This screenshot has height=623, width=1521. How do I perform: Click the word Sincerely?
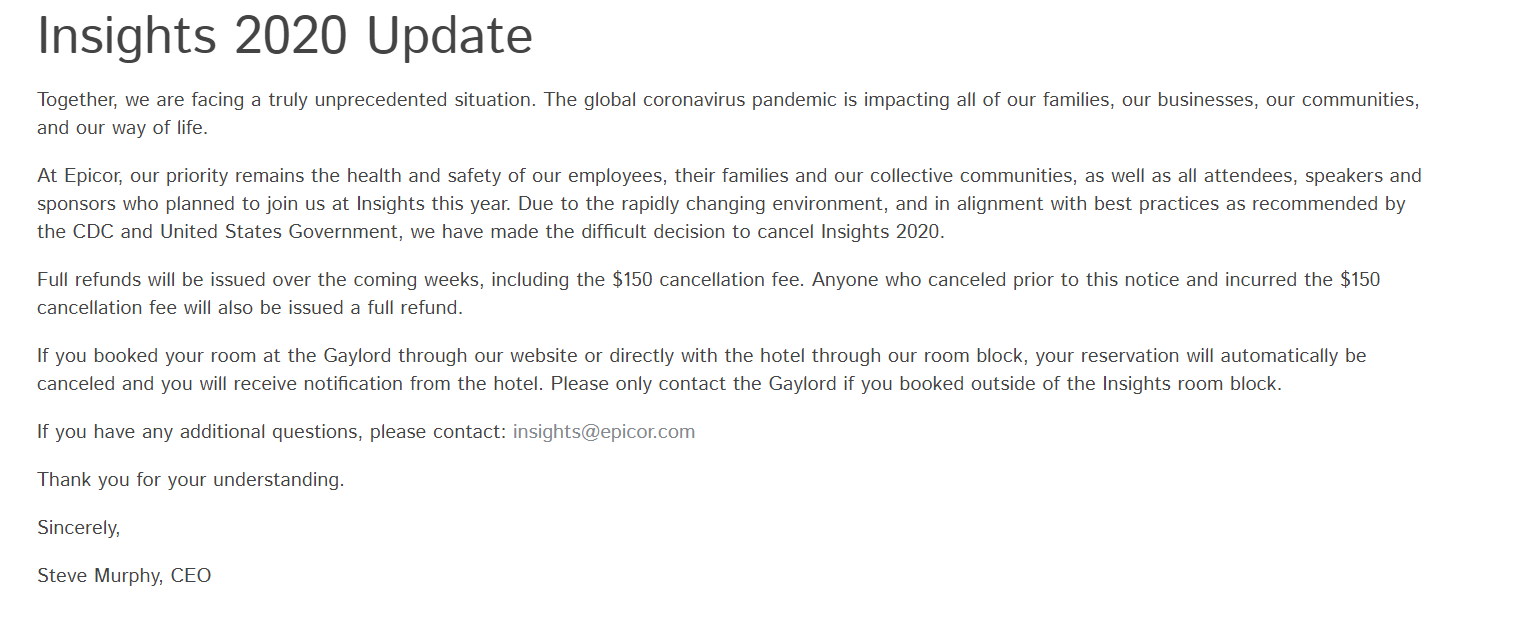click(x=79, y=528)
